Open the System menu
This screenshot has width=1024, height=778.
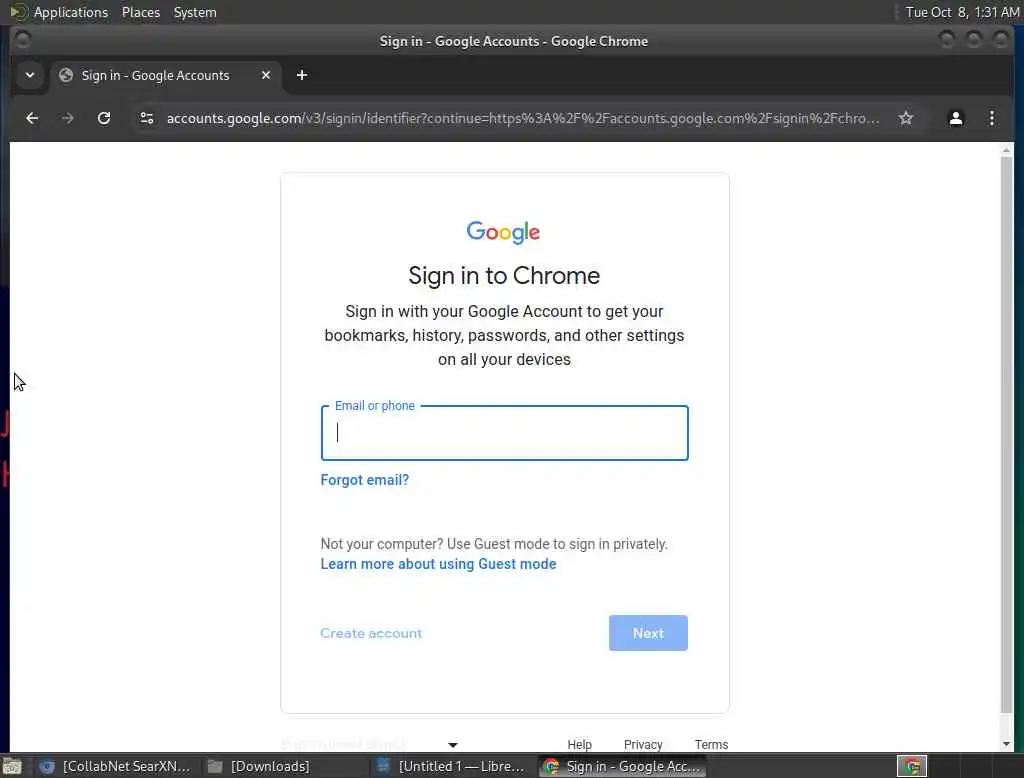[195, 12]
